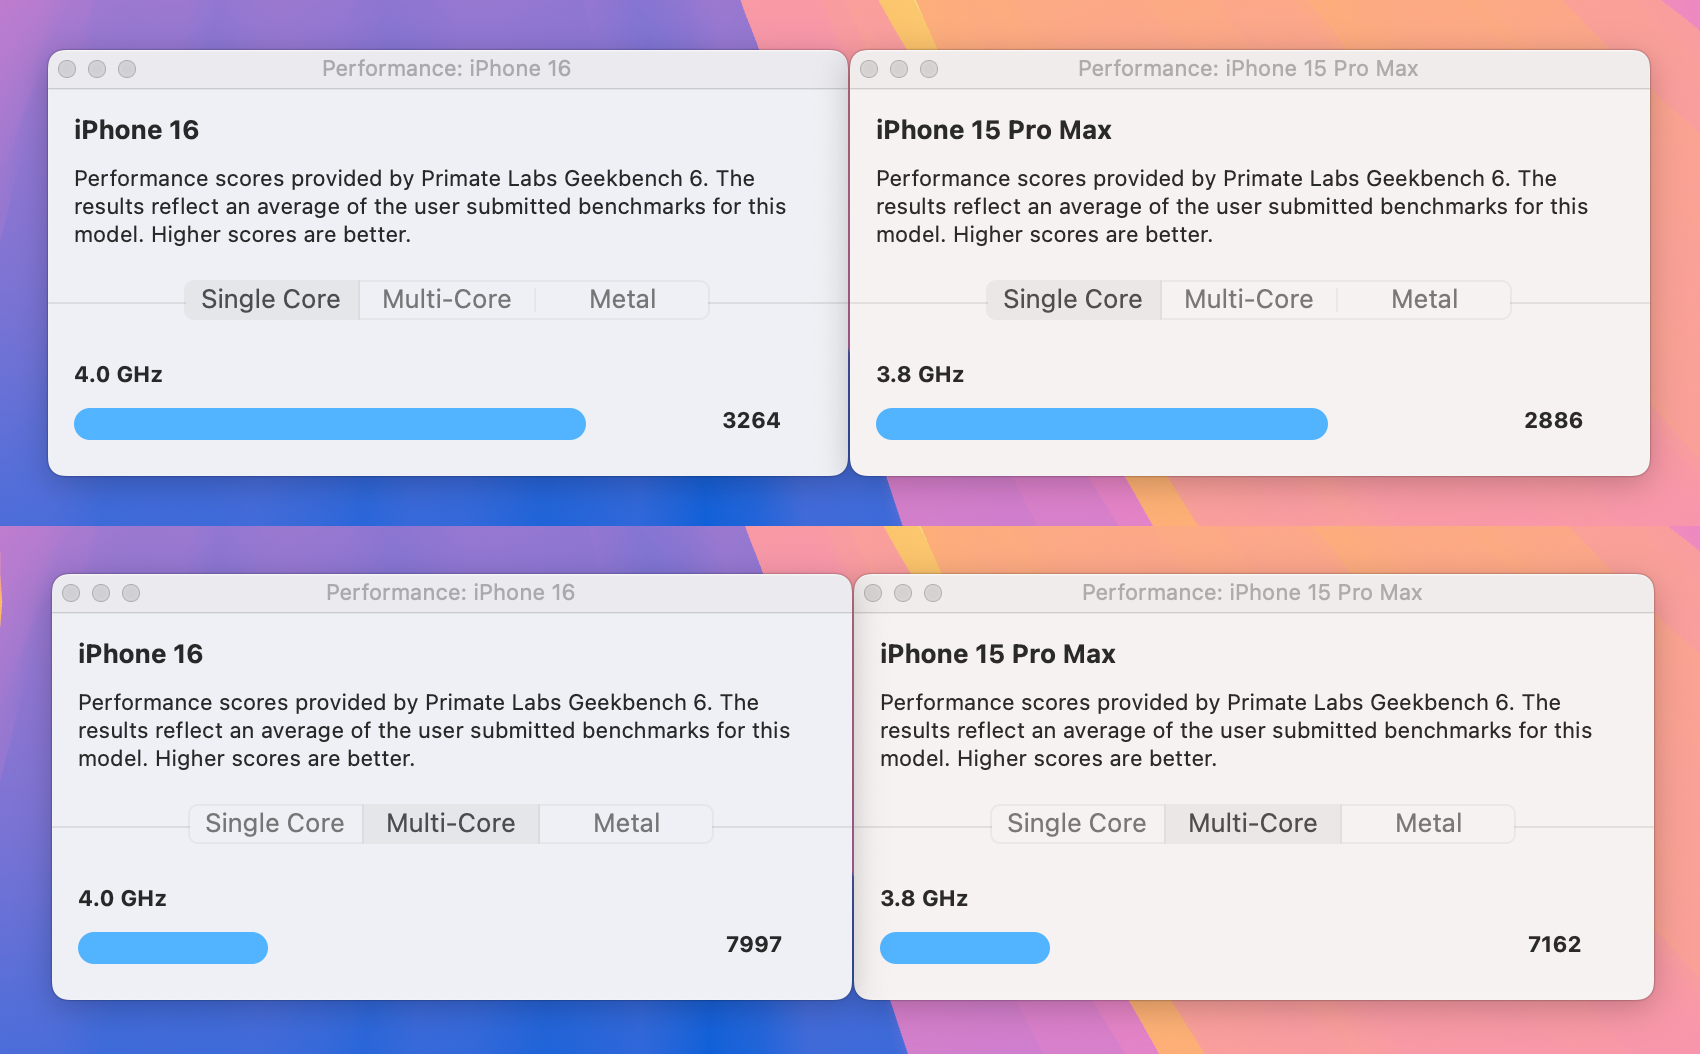Click the blue score bar for 2886
Image resolution: width=1700 pixels, height=1054 pixels.
pos(1101,424)
